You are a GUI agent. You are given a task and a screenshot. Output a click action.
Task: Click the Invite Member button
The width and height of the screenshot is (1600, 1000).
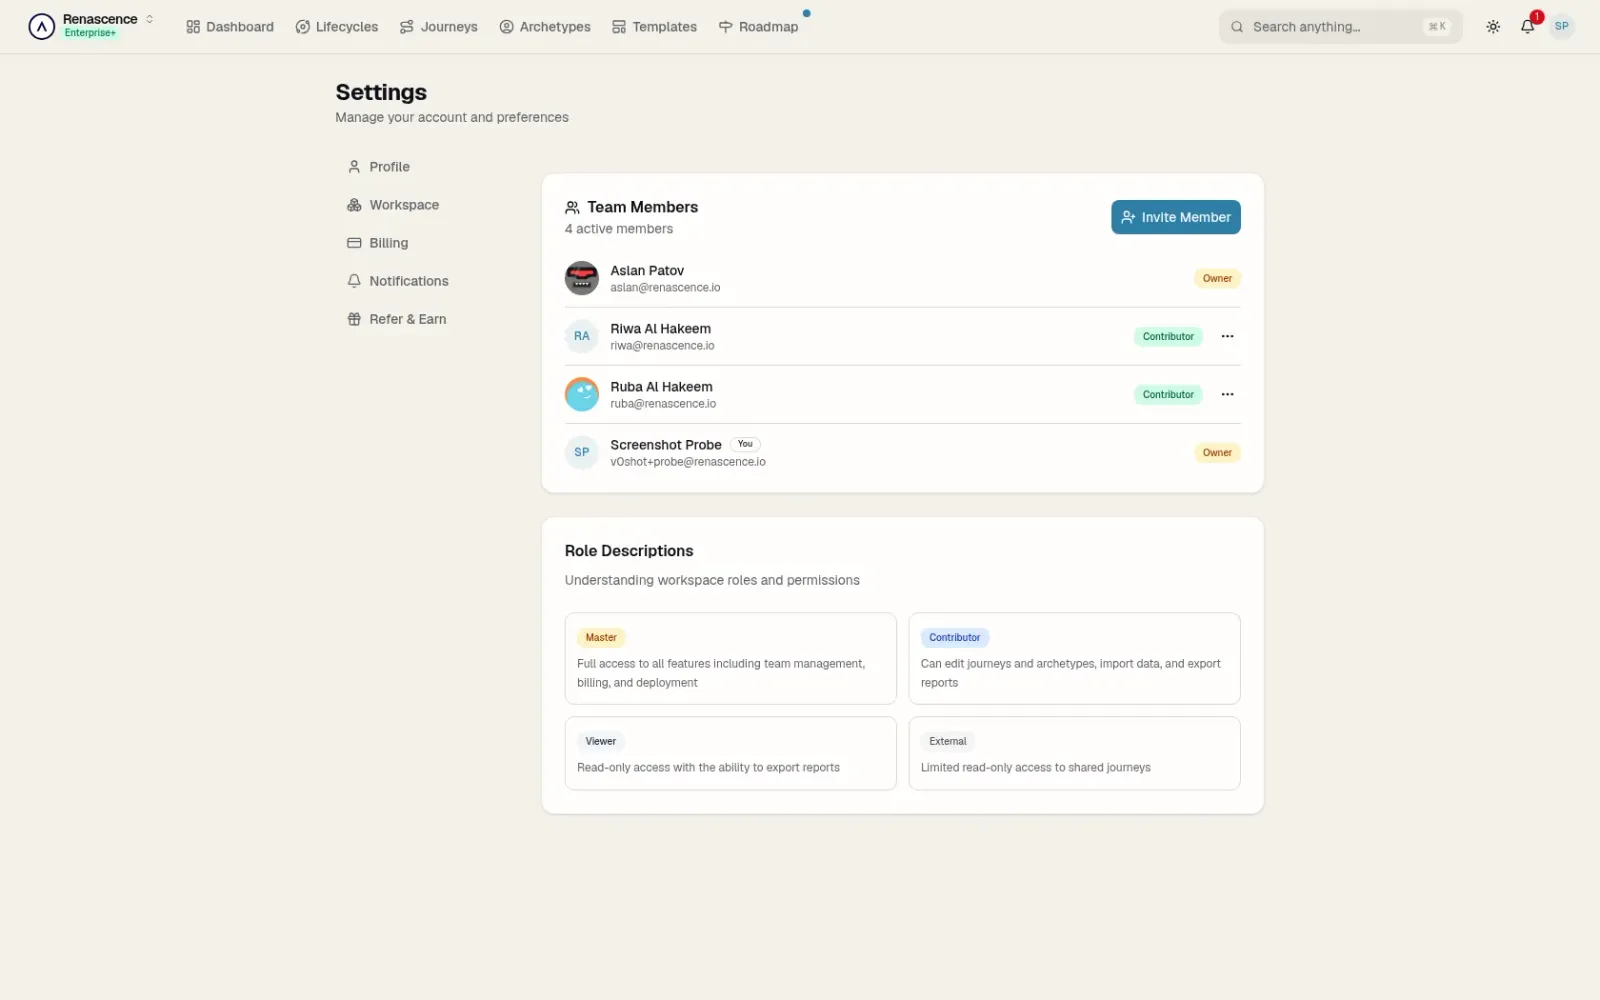(1175, 217)
